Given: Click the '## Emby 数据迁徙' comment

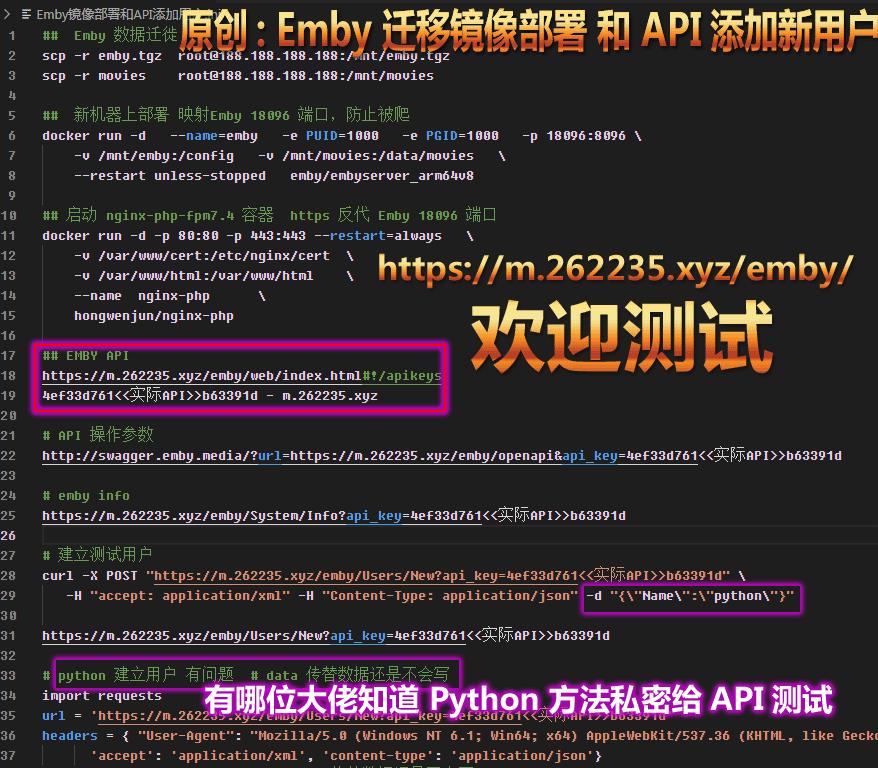Looking at the screenshot, I should pyautogui.click(x=110, y=36).
